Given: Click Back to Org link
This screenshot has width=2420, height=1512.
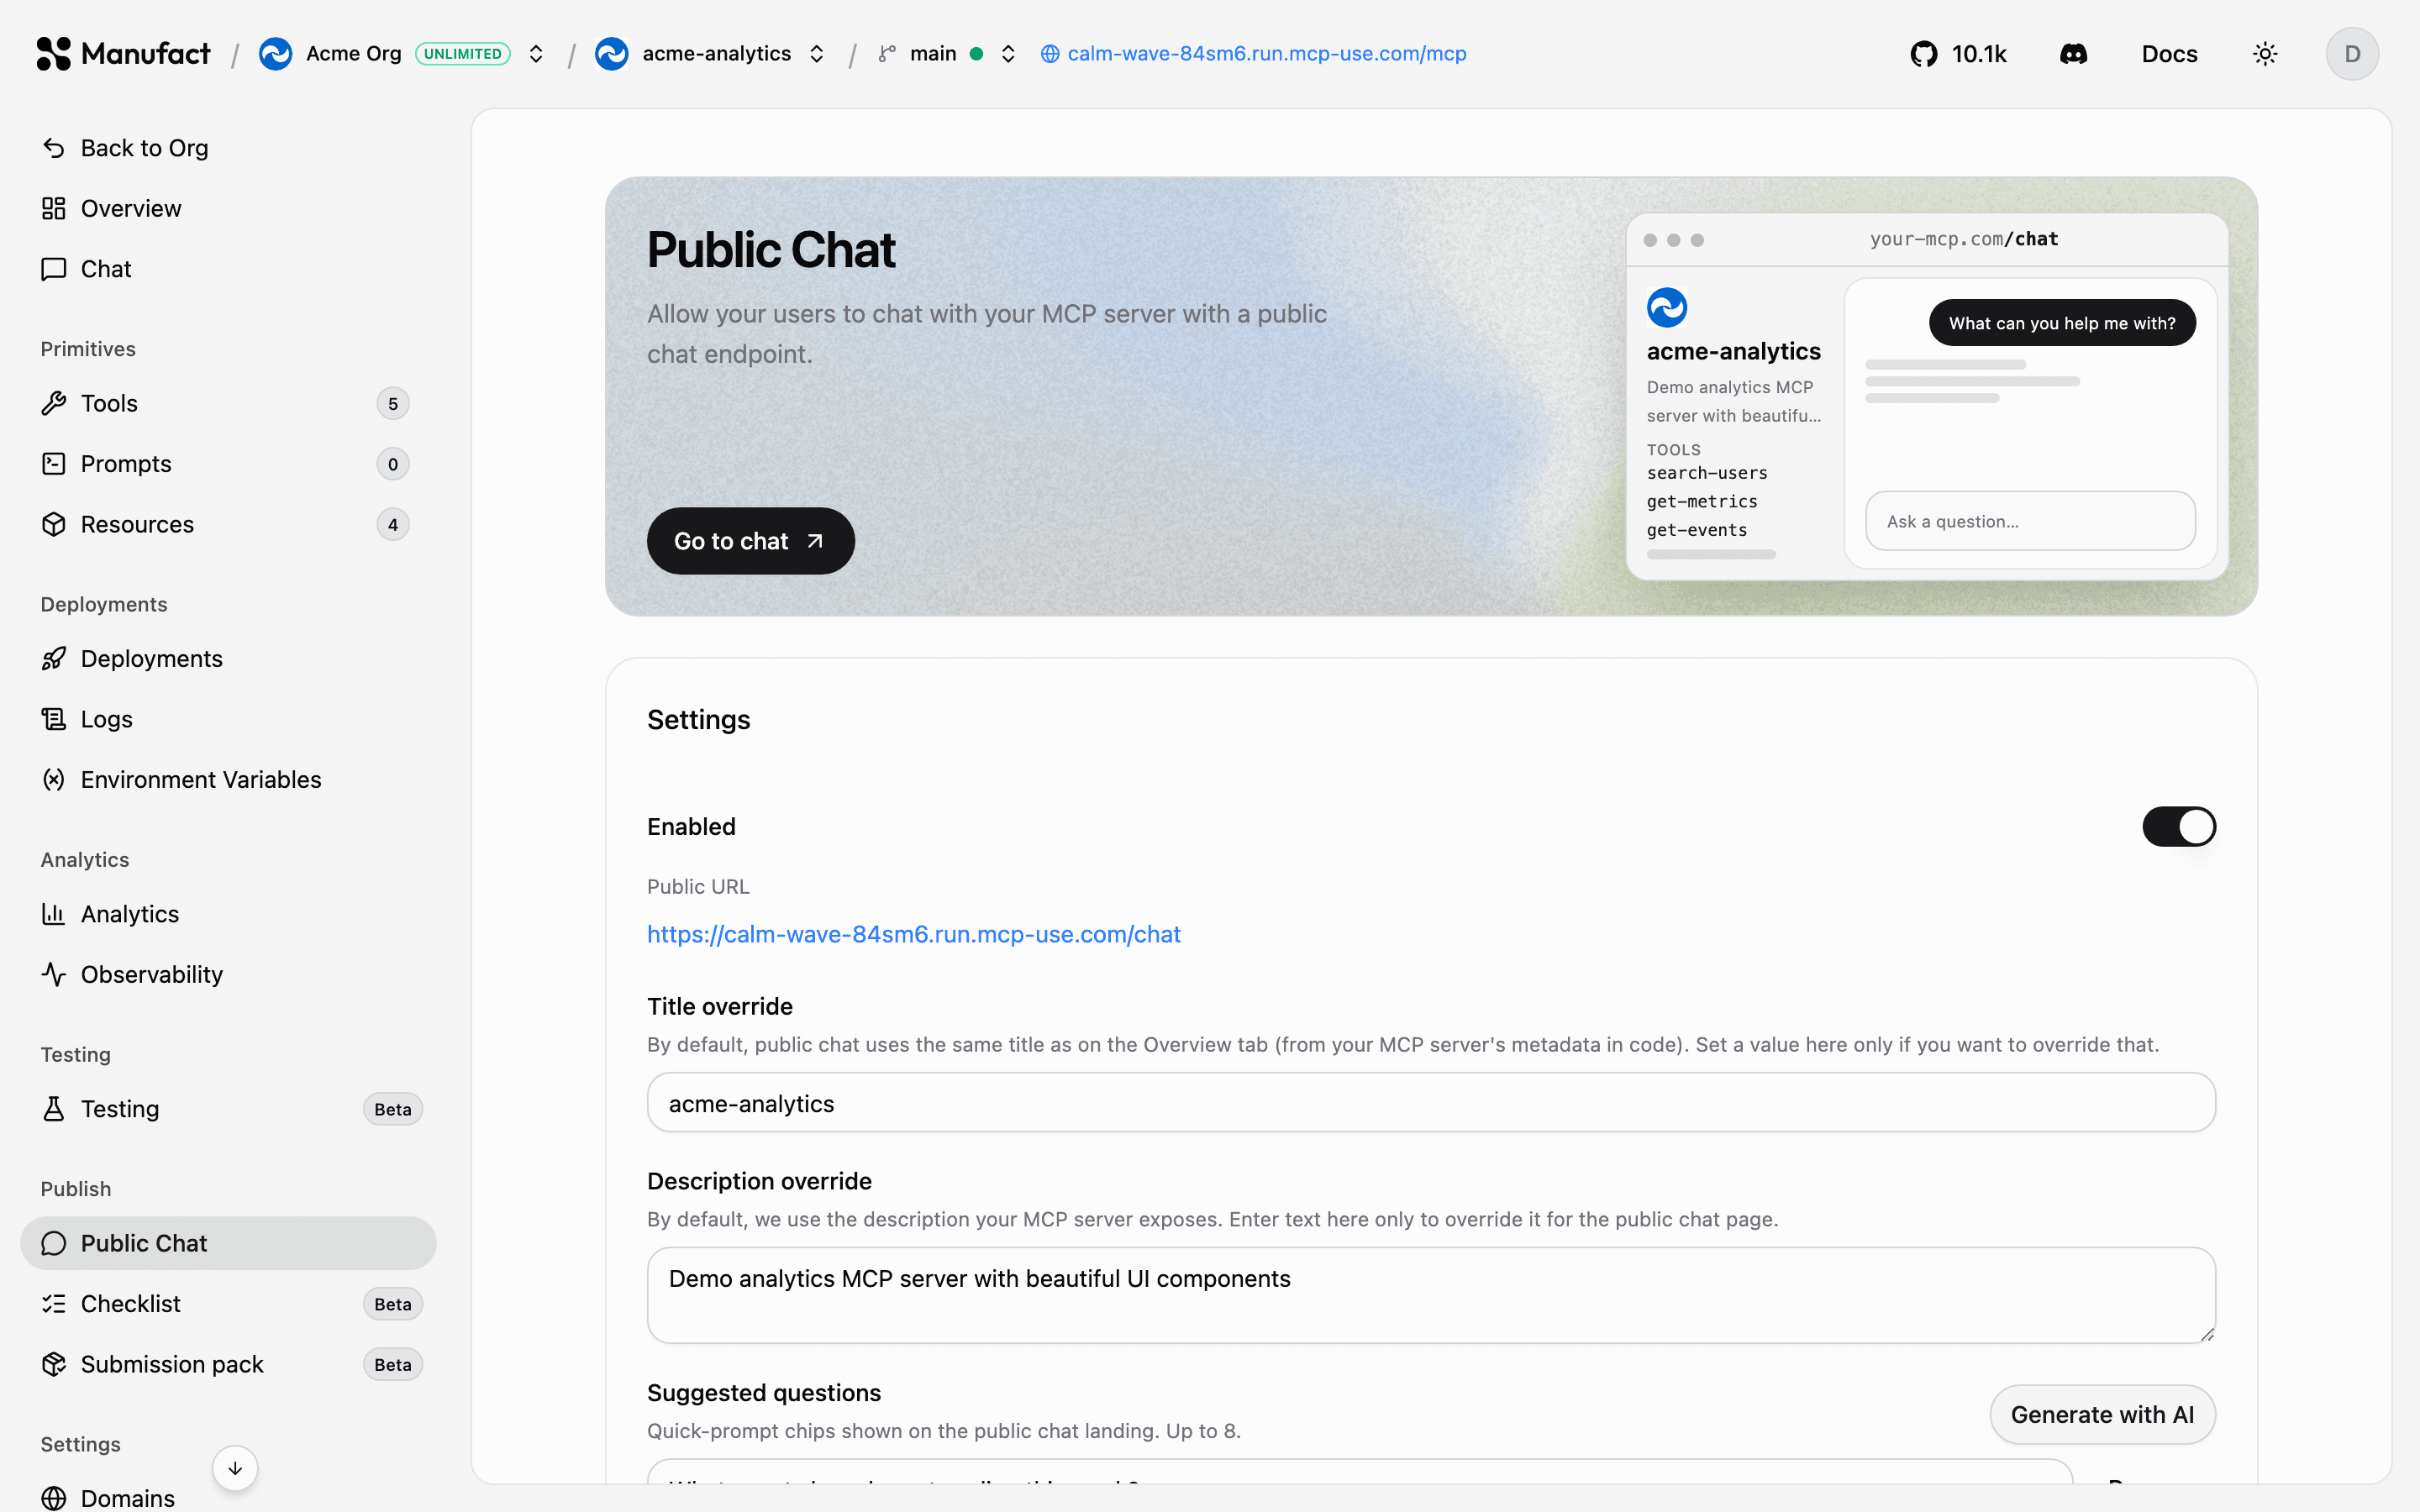Looking at the screenshot, I should tap(228, 148).
